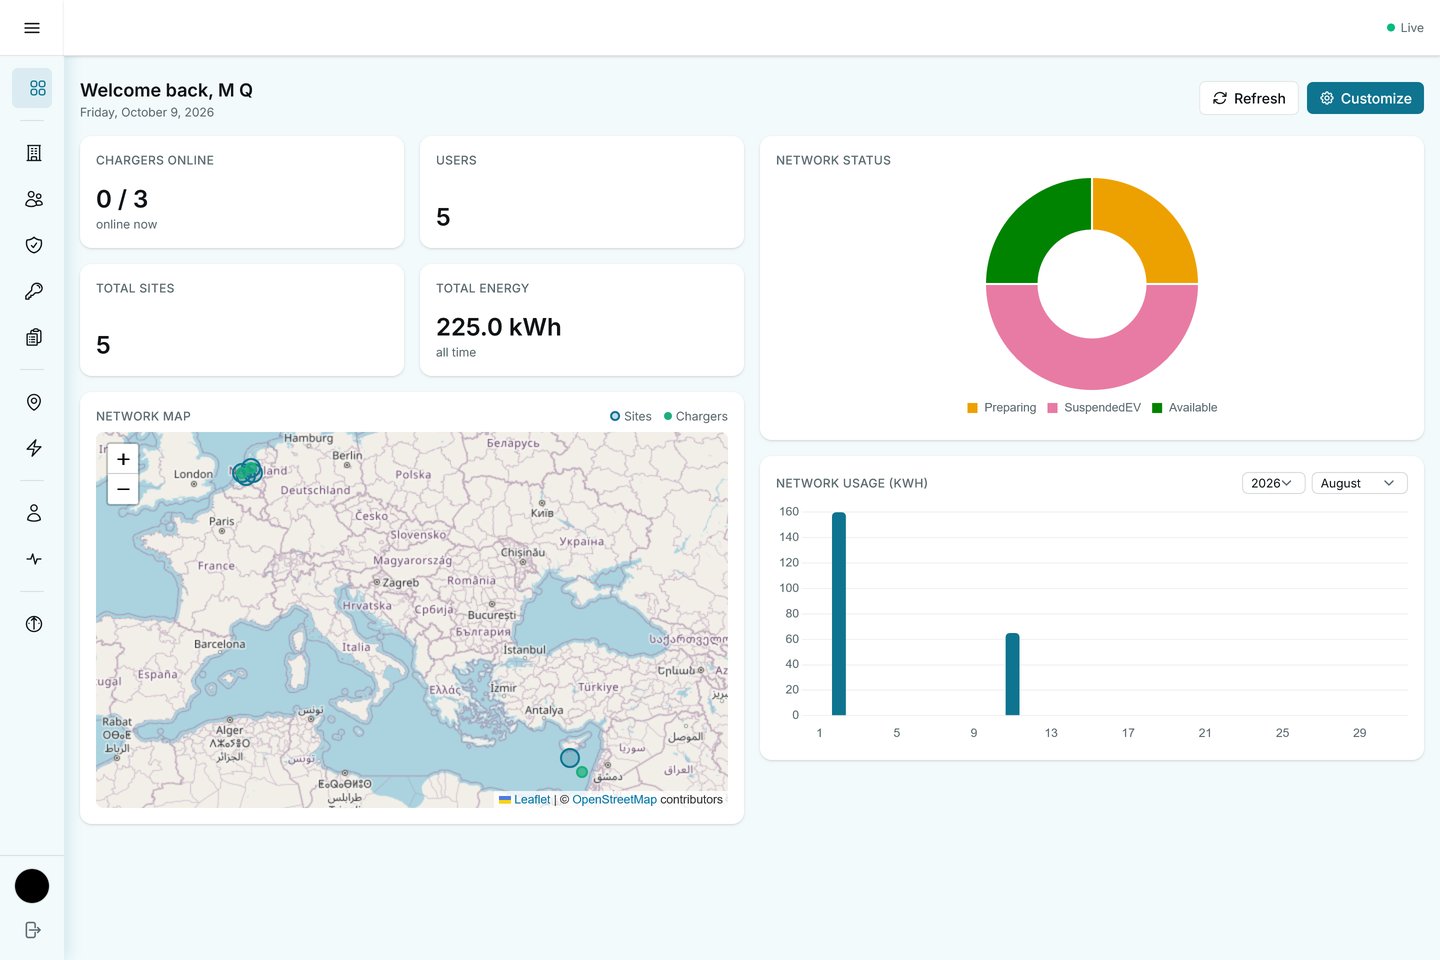Click the "Friday, October 9, 2026" date

click(x=147, y=112)
